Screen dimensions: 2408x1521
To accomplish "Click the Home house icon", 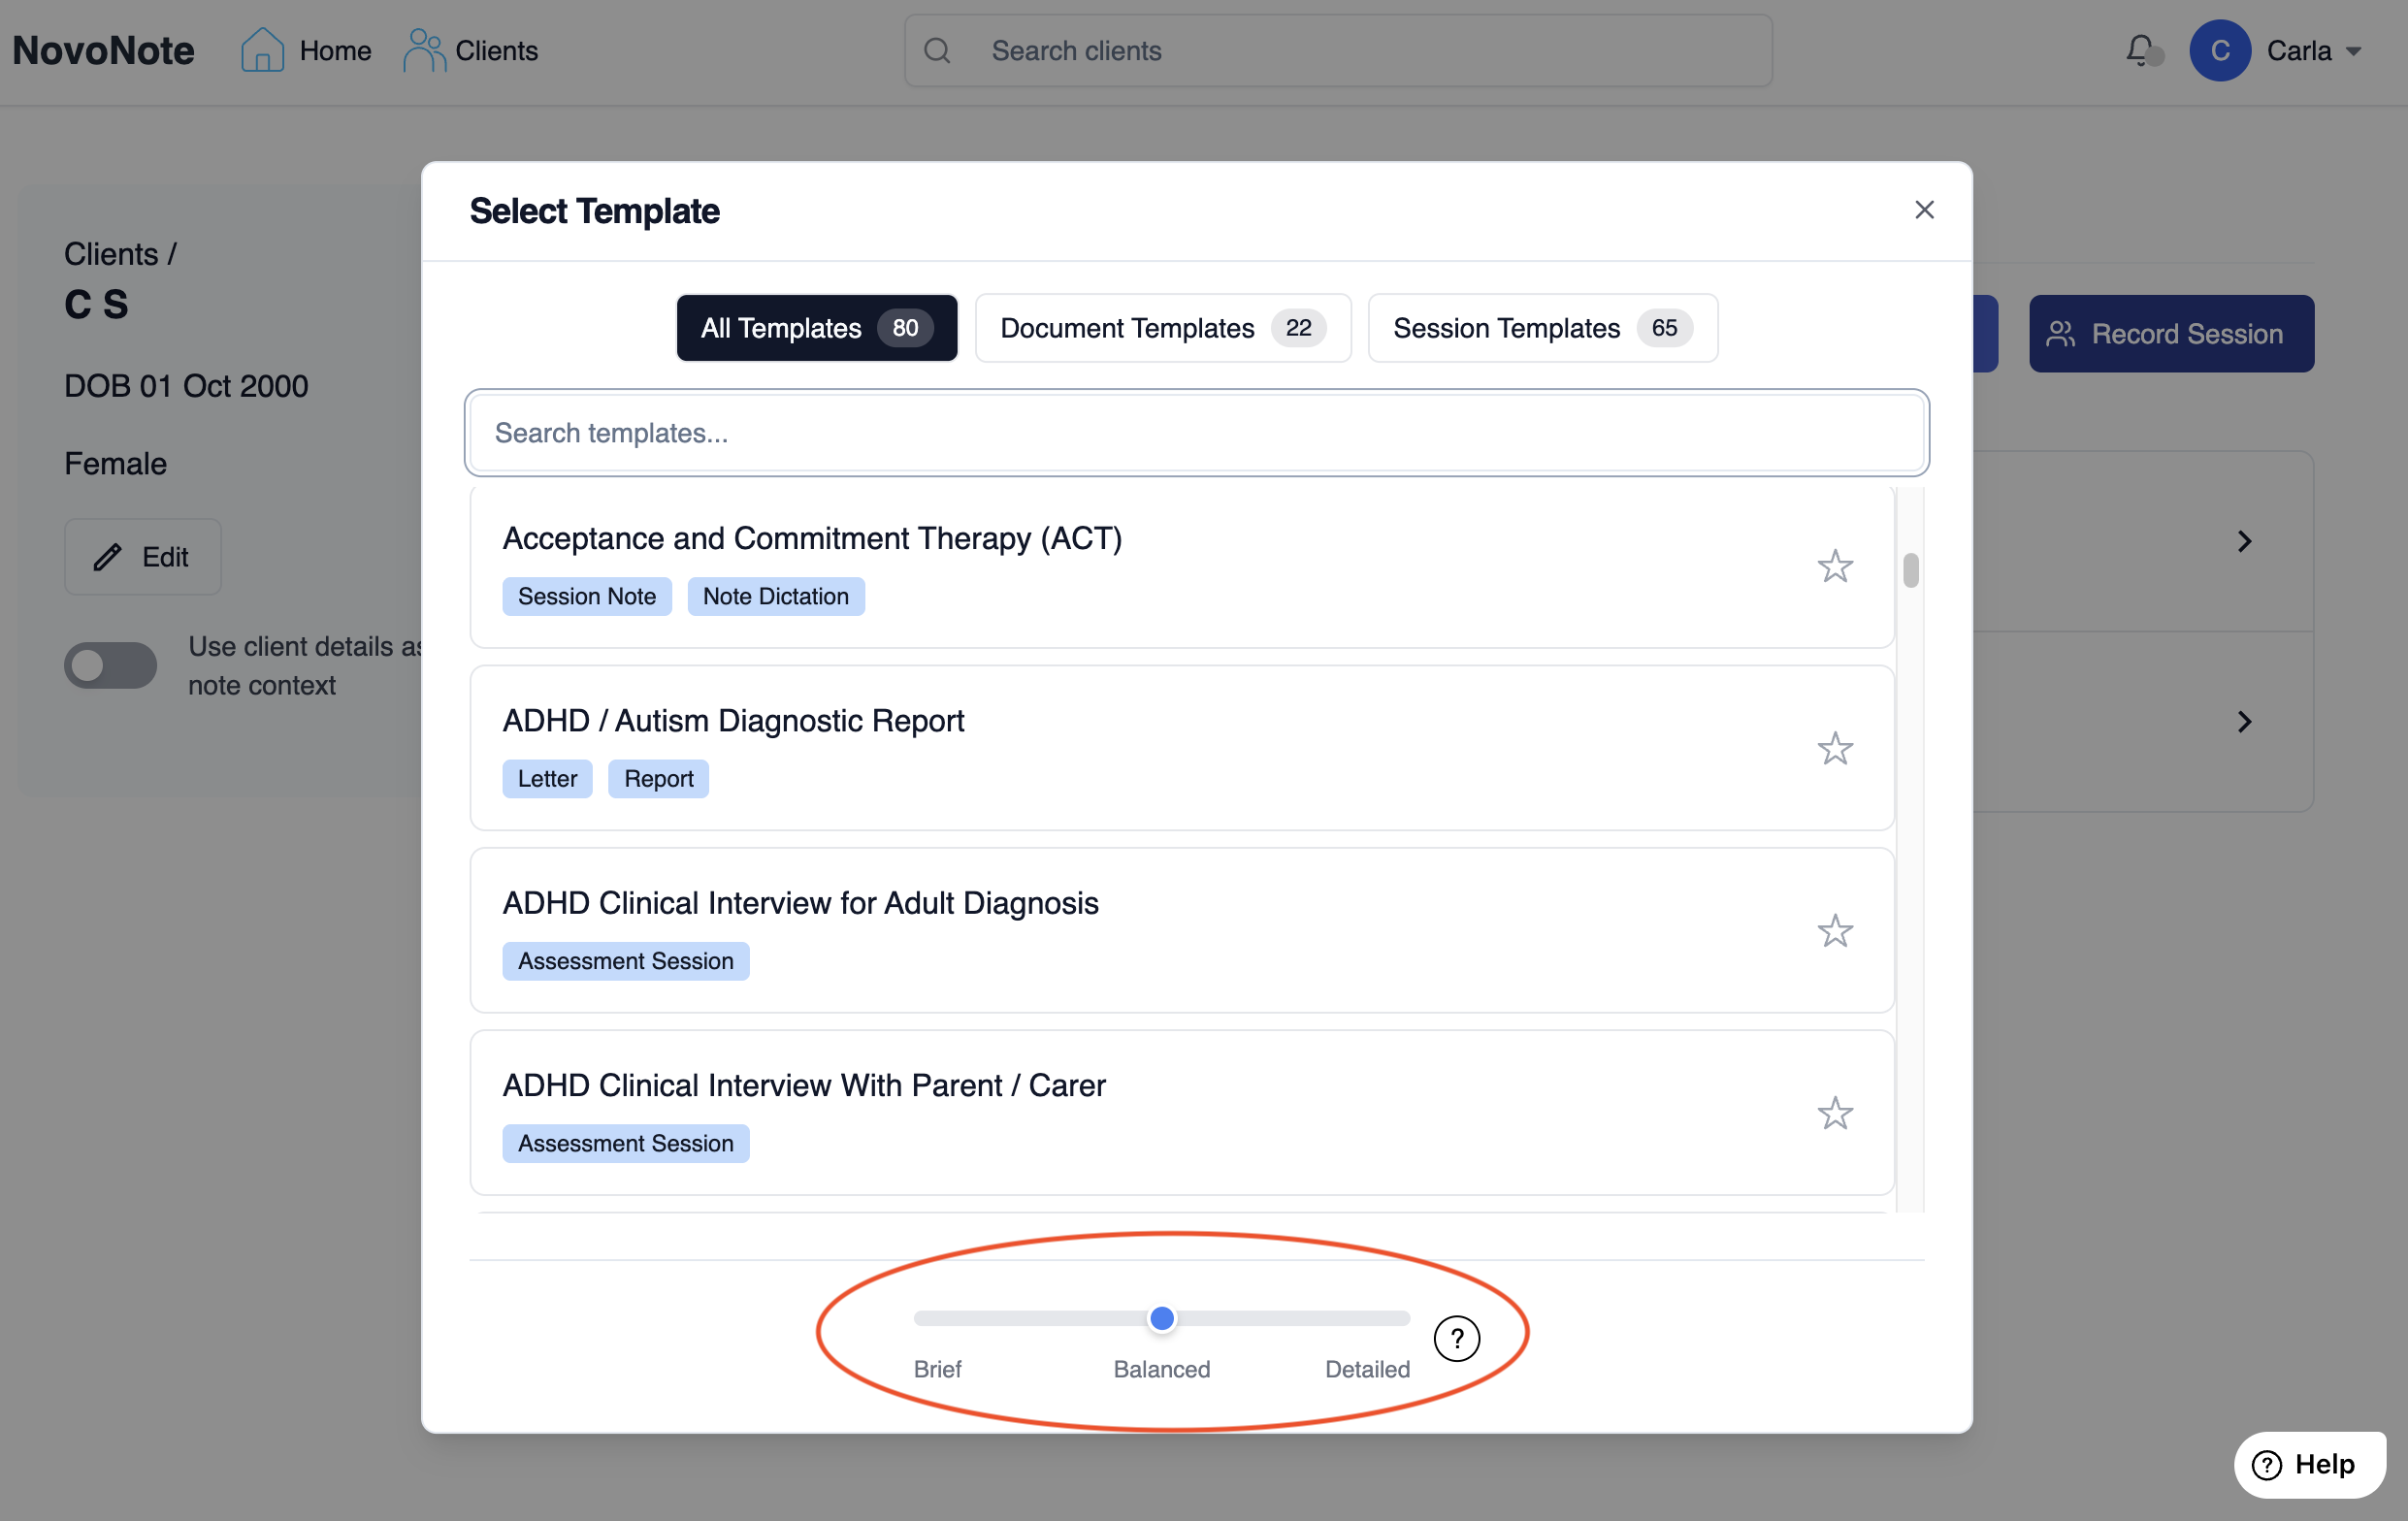I will (x=262, y=50).
